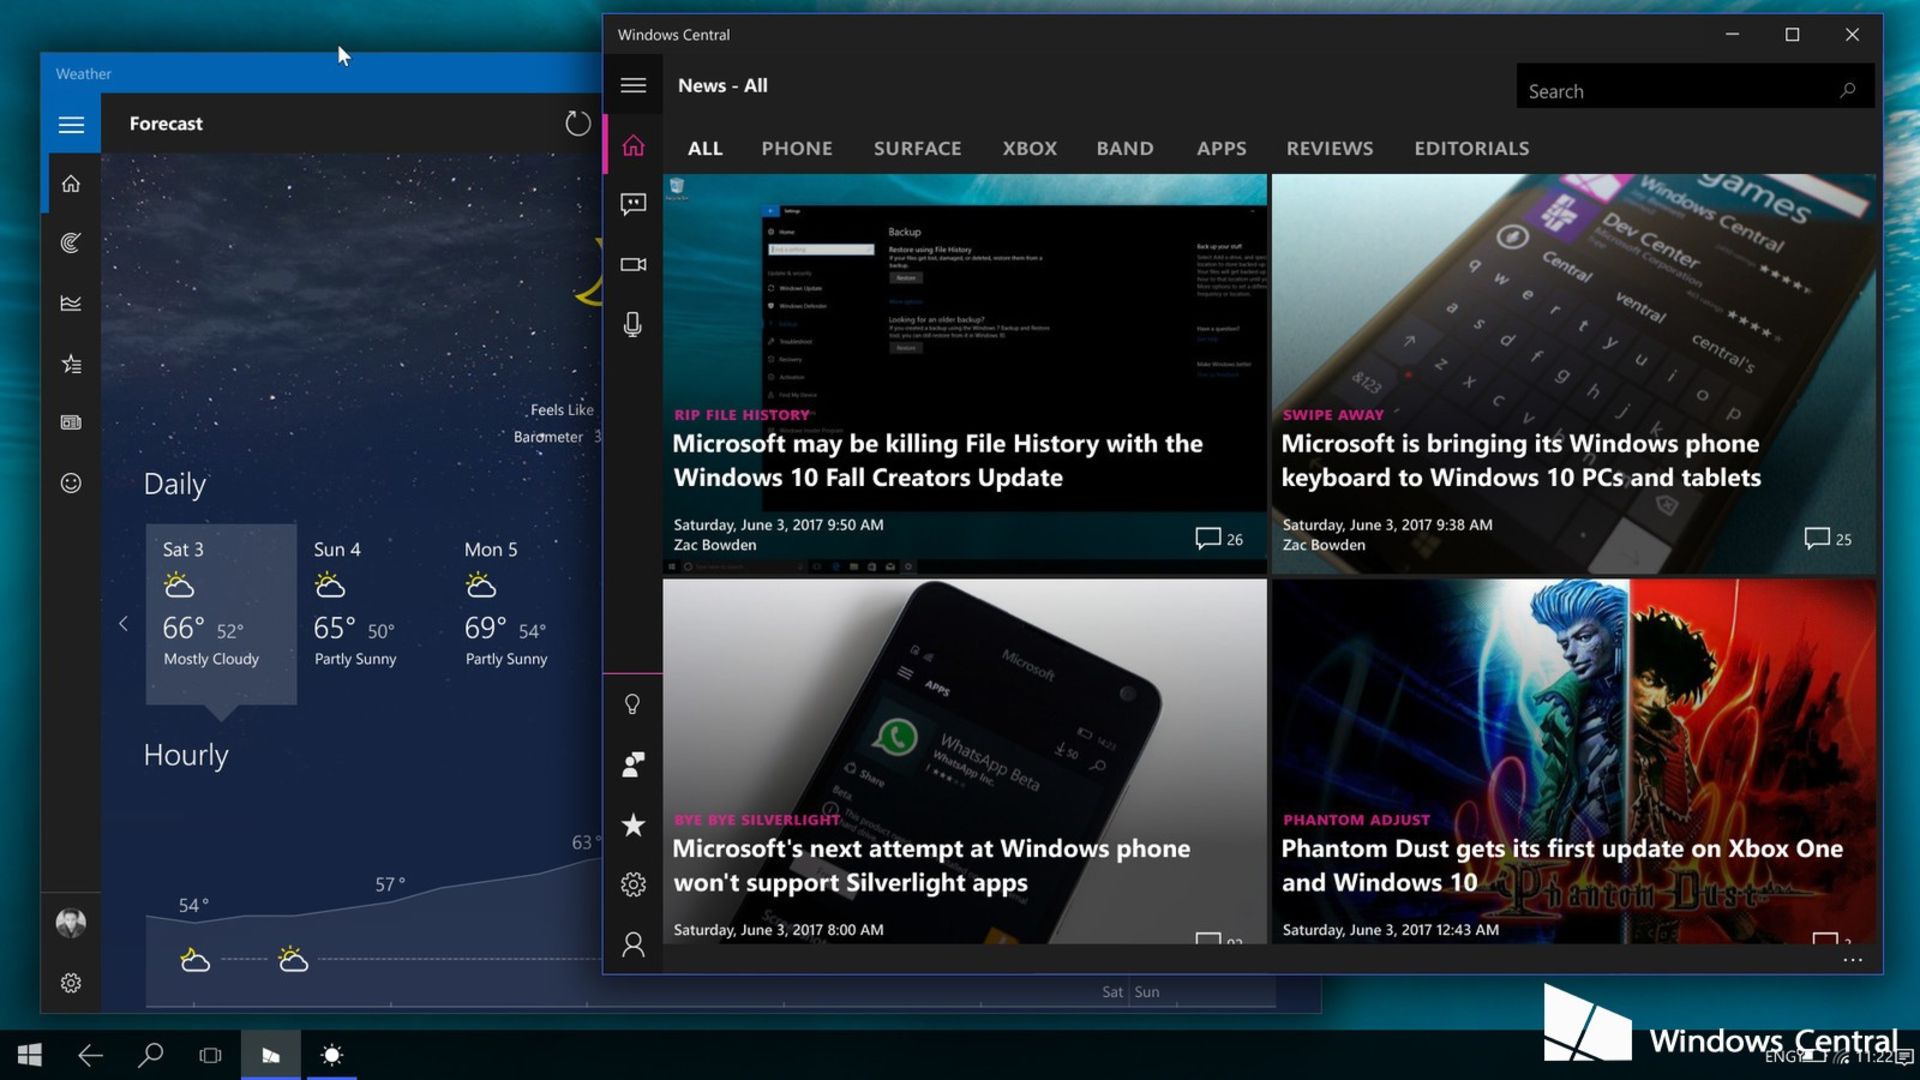This screenshot has width=1920, height=1080.
Task: Refresh the weather forecast
Action: point(578,124)
